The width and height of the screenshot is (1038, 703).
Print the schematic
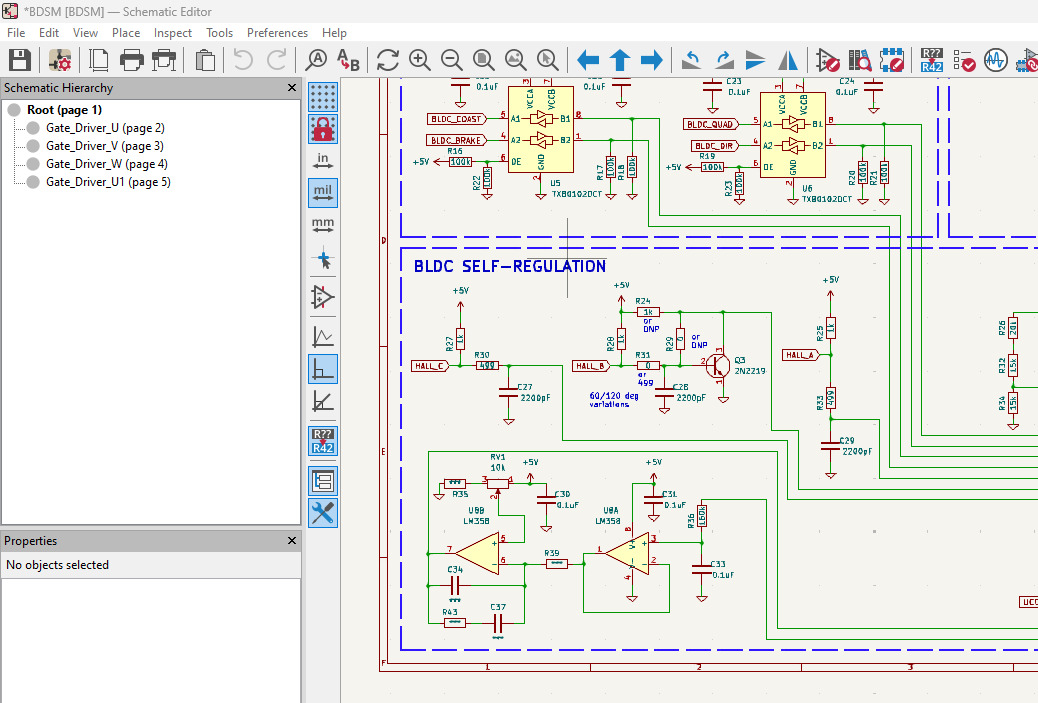coord(131,60)
